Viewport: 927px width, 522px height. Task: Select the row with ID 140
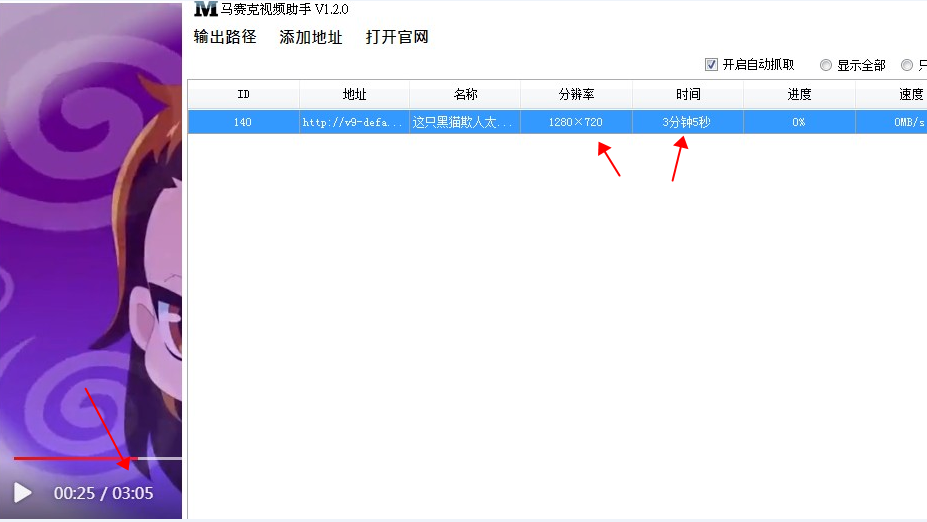[x=243, y=122]
